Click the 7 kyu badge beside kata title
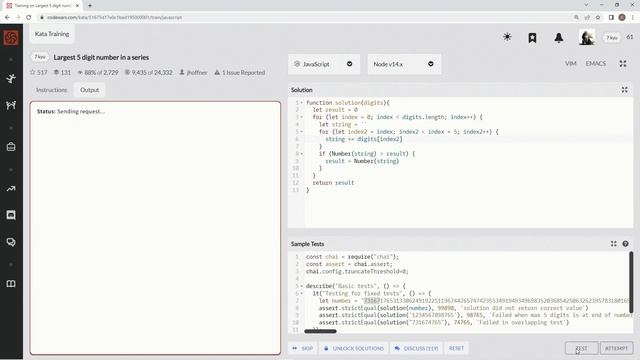This screenshot has width=640, height=360. (40, 57)
